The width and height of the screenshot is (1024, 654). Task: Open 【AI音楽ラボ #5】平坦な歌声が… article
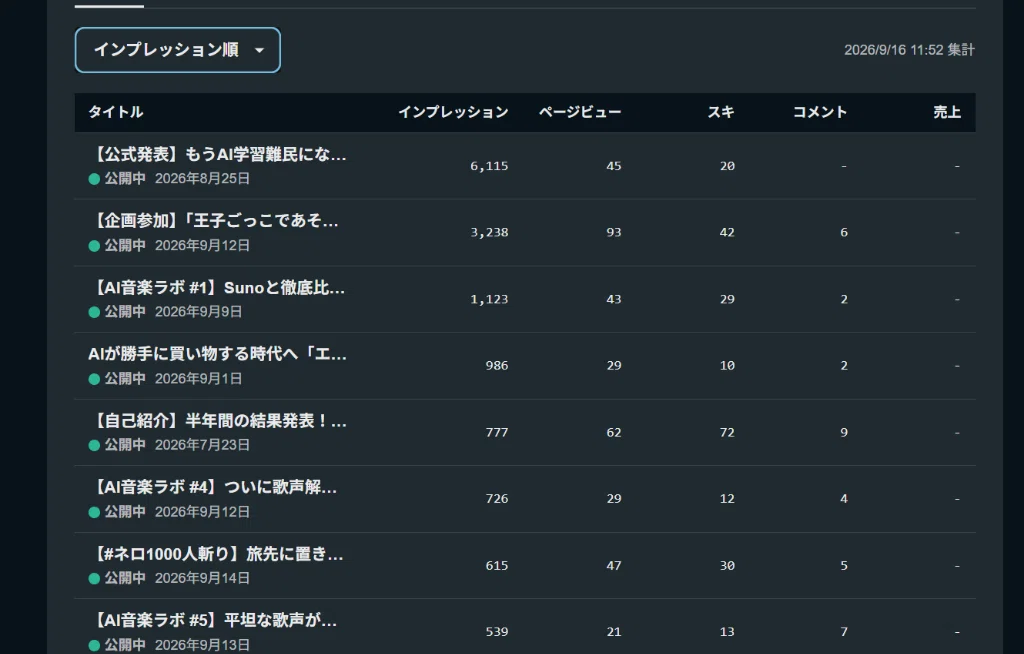click(212, 620)
